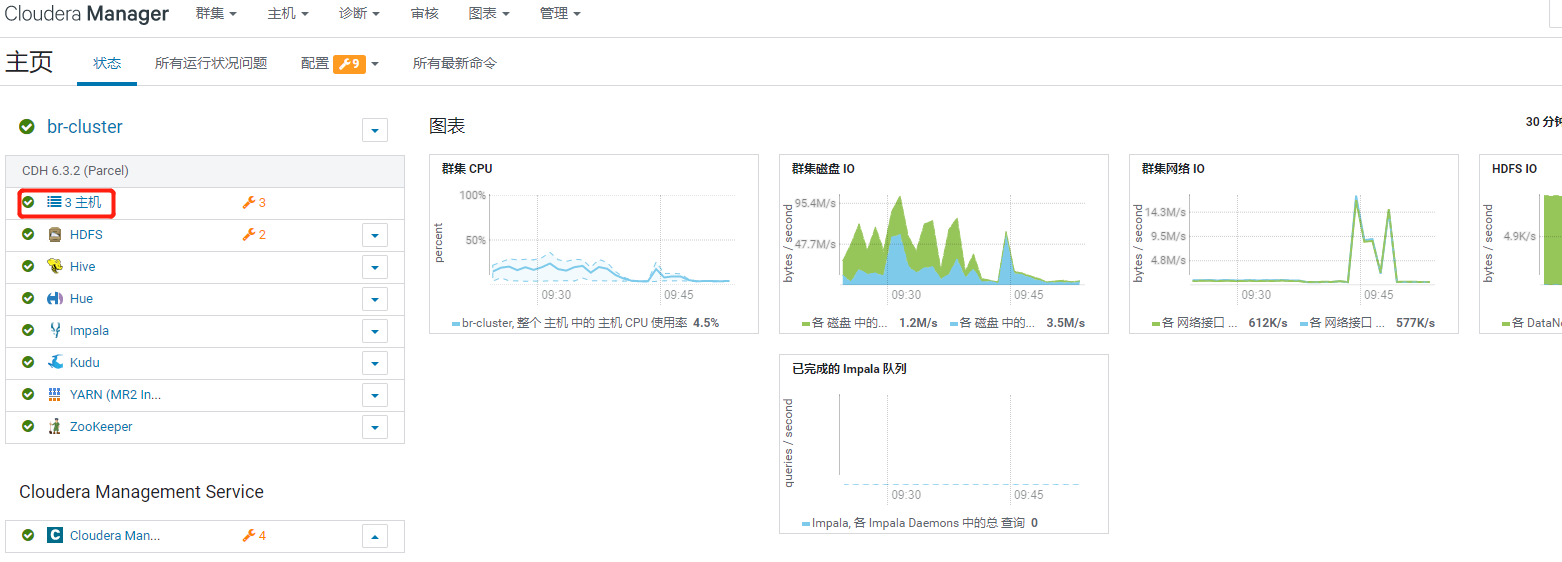
Task: Open the 诊断 menu
Action: coord(359,14)
